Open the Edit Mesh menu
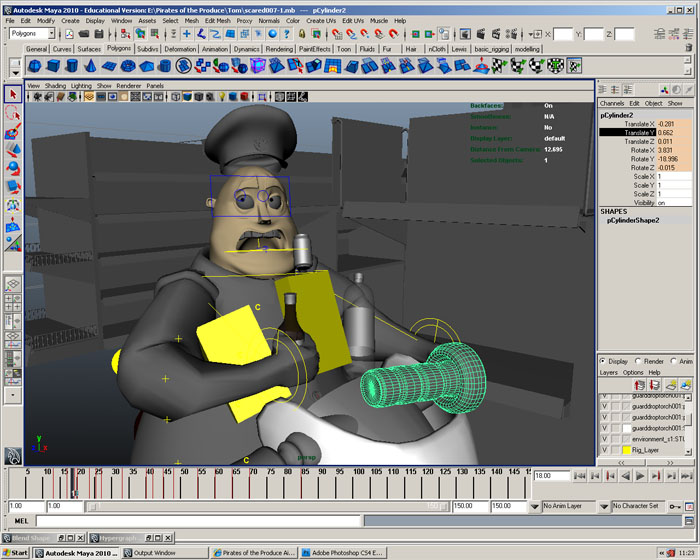Viewport: 700px width, 560px height. tap(217, 21)
